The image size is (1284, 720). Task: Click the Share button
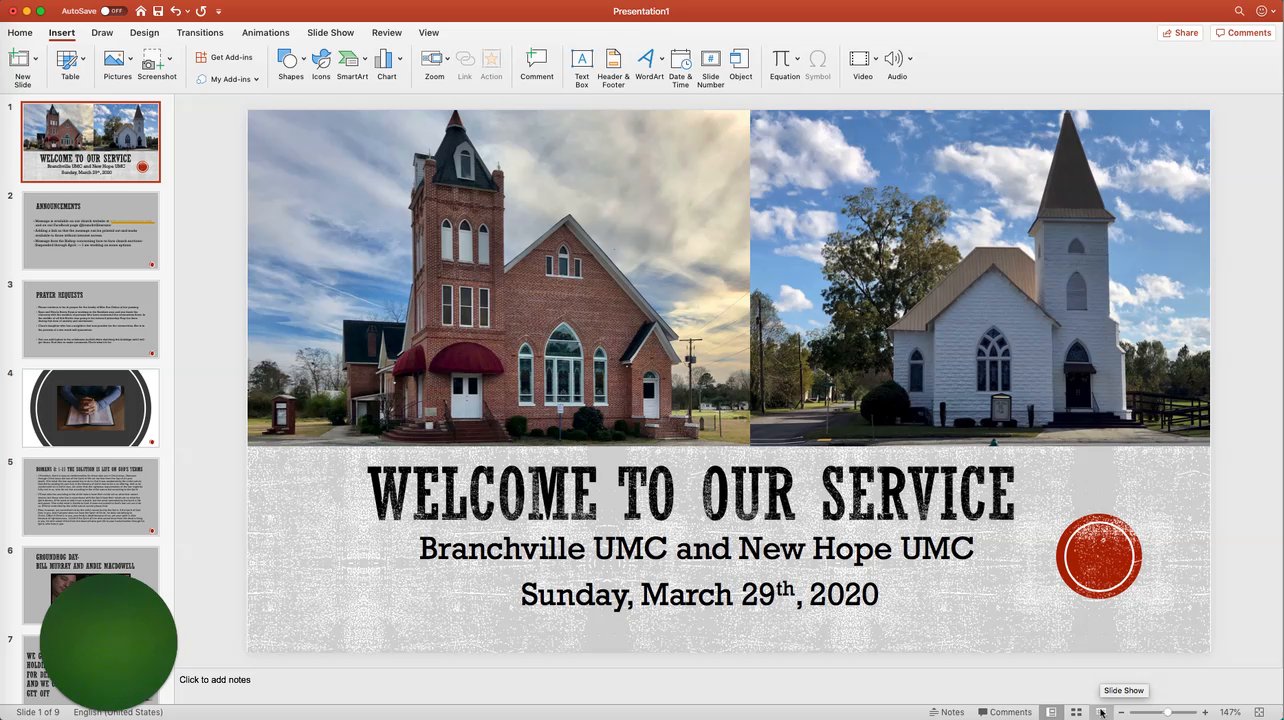1180,33
